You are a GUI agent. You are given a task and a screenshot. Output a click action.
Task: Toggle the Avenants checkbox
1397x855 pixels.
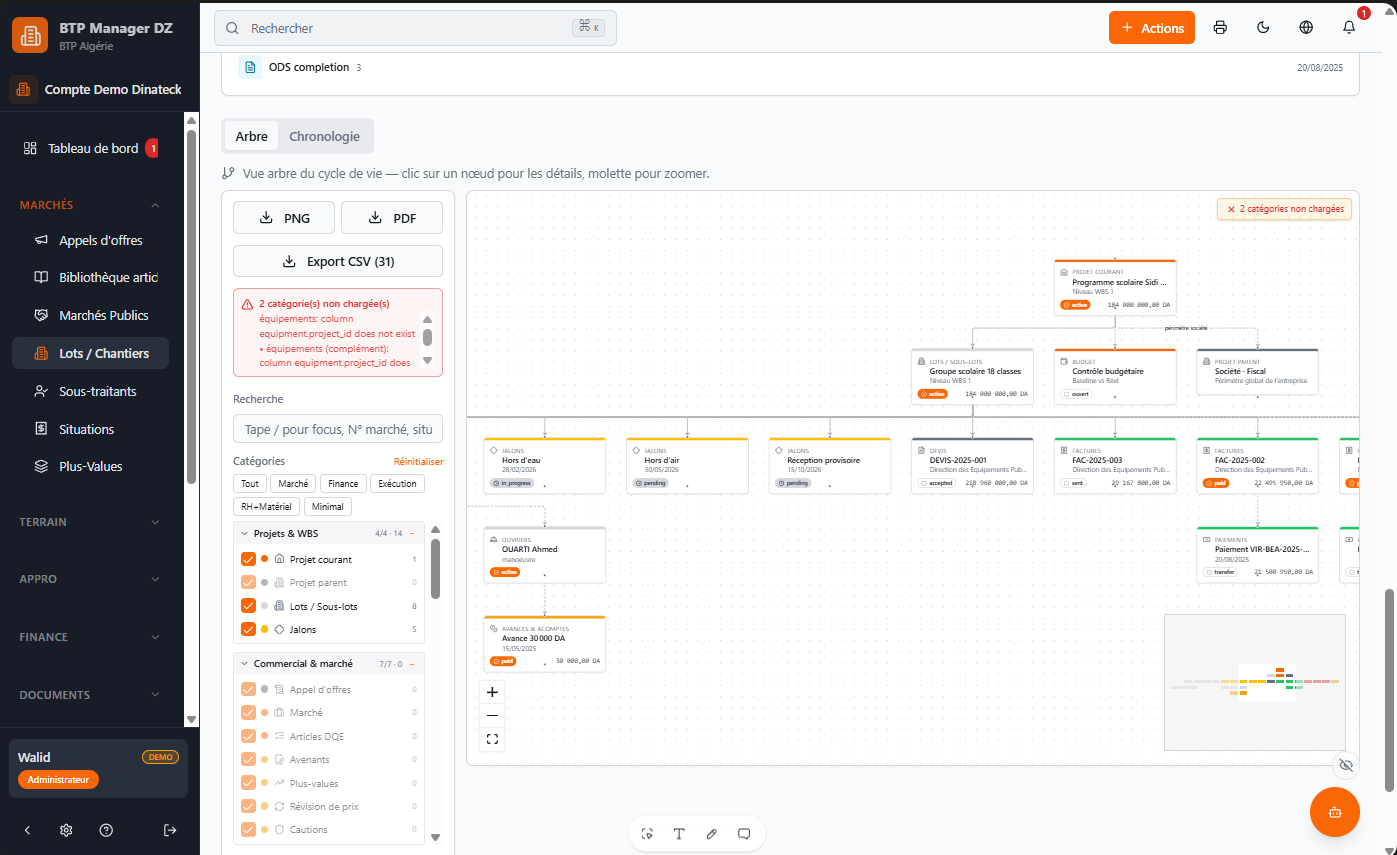(248, 759)
